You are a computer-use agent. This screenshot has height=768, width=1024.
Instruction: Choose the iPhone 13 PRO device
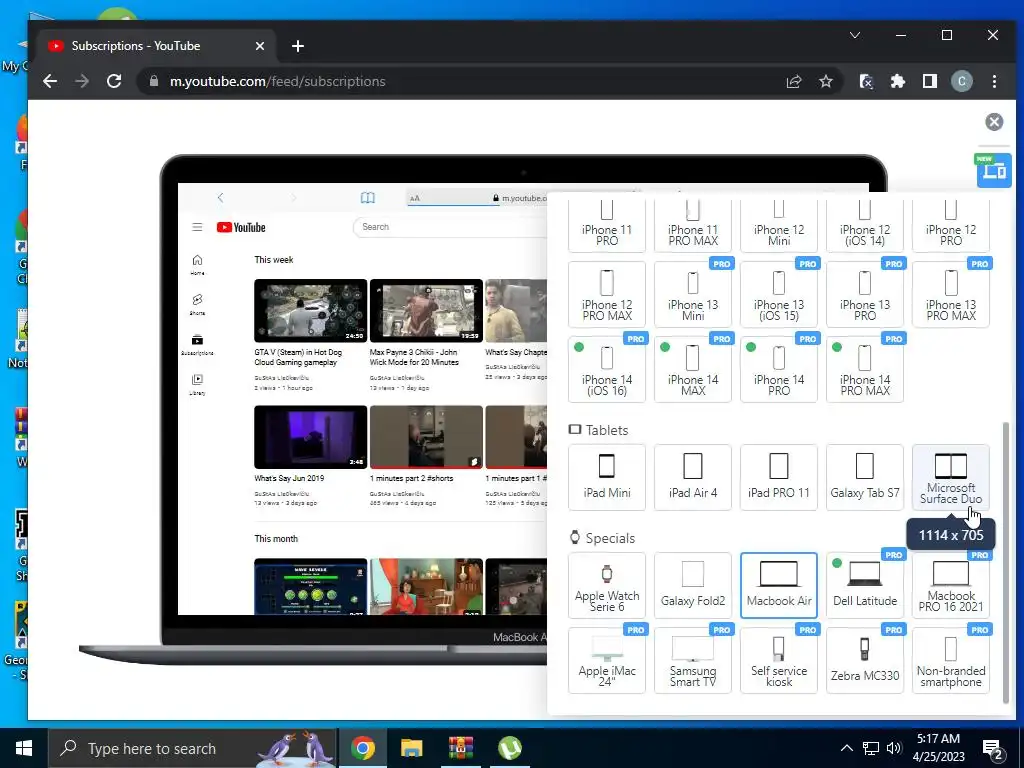[x=865, y=295]
